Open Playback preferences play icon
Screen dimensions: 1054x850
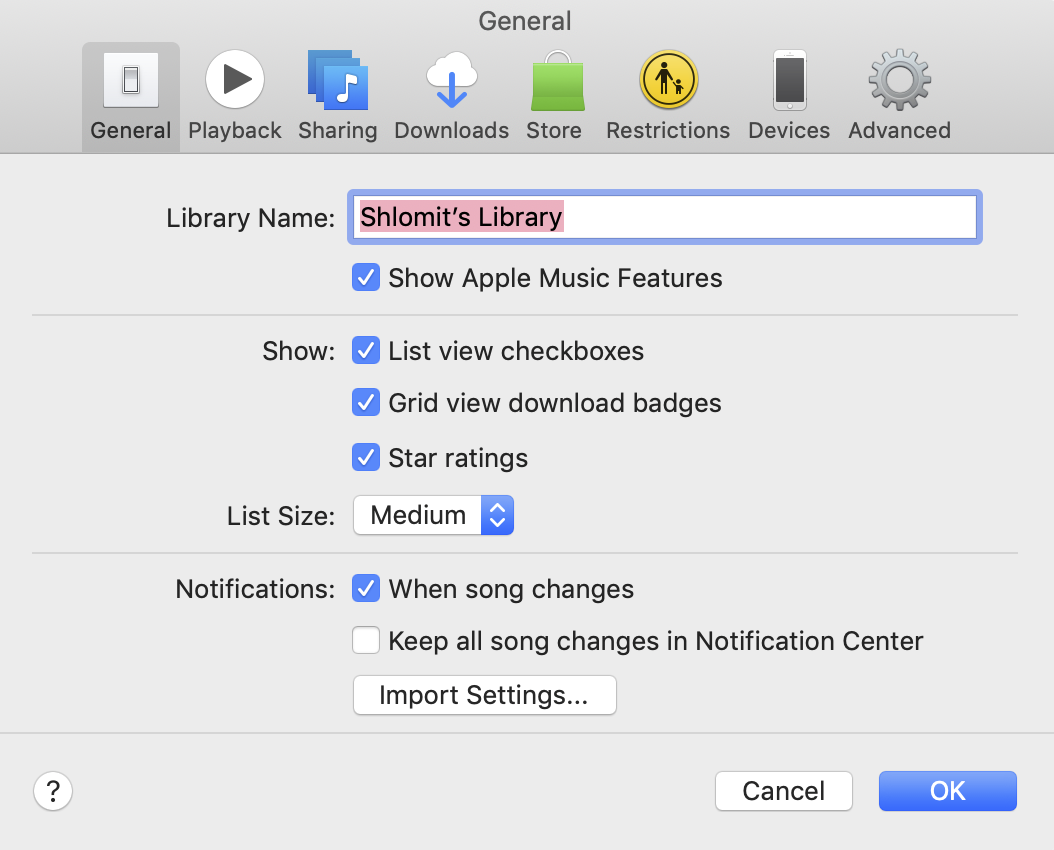pos(235,81)
